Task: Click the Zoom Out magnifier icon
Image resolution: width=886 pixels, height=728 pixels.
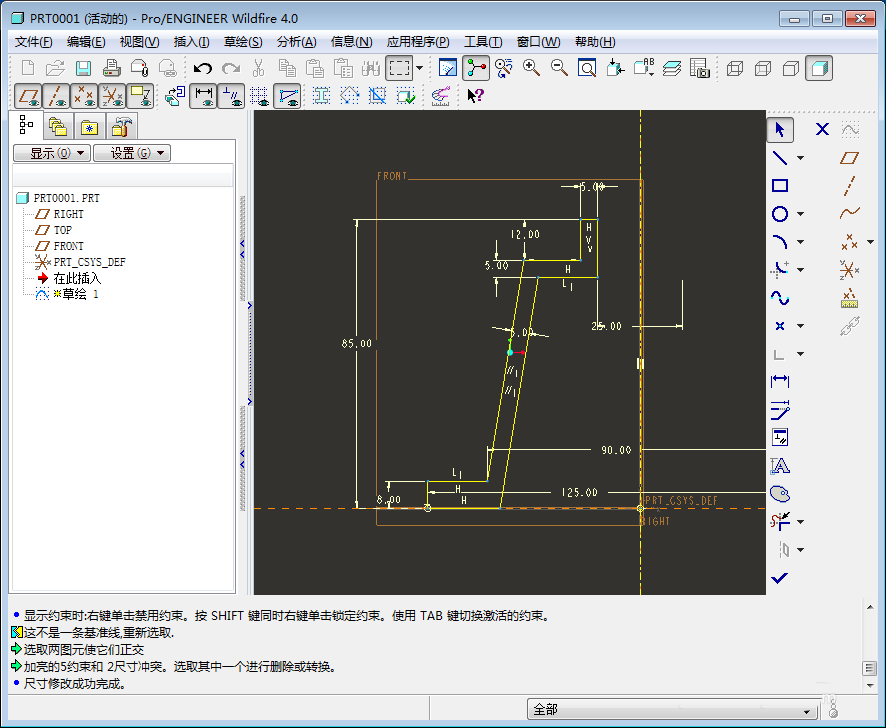Action: pos(559,68)
